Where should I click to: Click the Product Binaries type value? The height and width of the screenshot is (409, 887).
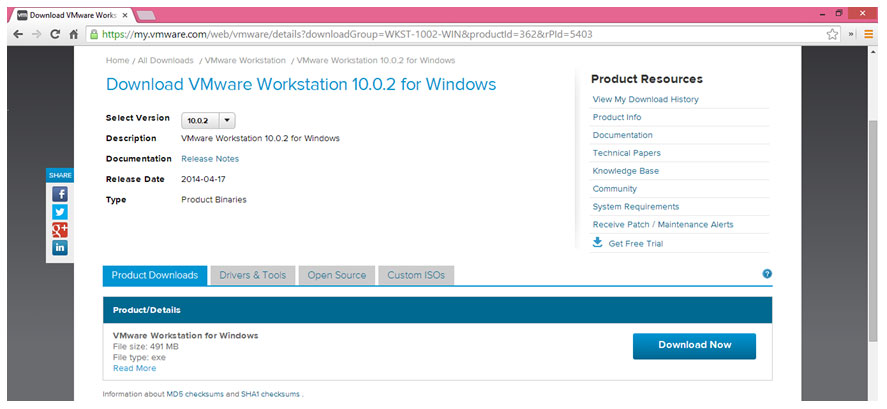coord(214,200)
